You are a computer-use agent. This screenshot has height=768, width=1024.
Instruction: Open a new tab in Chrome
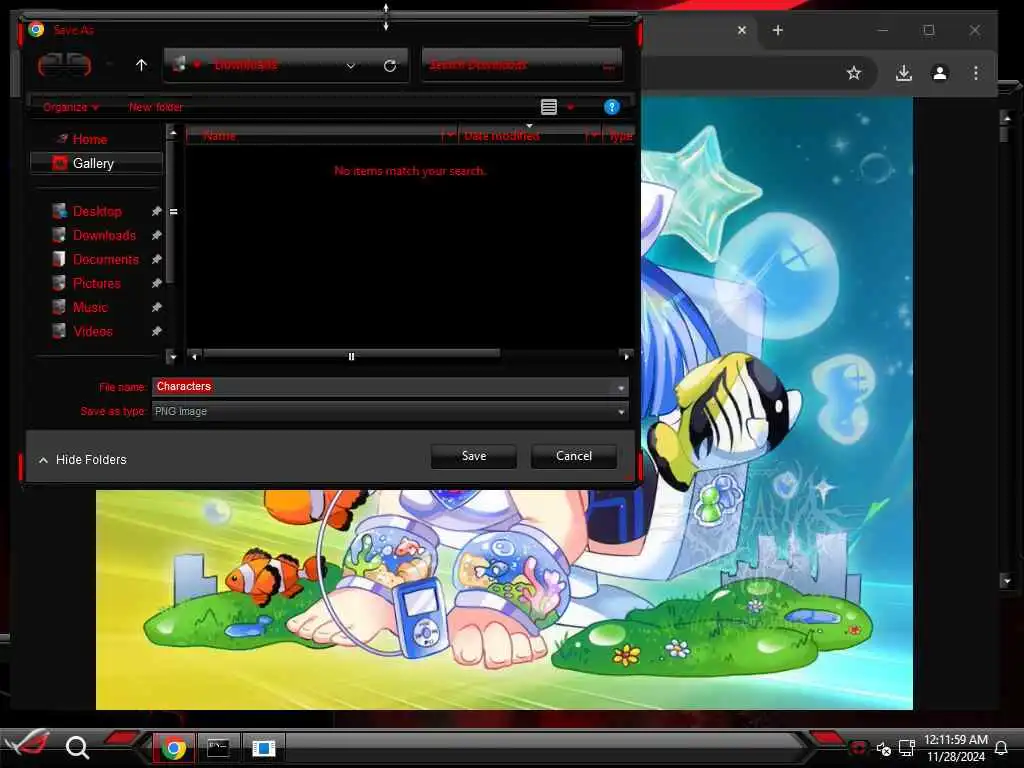(x=778, y=30)
